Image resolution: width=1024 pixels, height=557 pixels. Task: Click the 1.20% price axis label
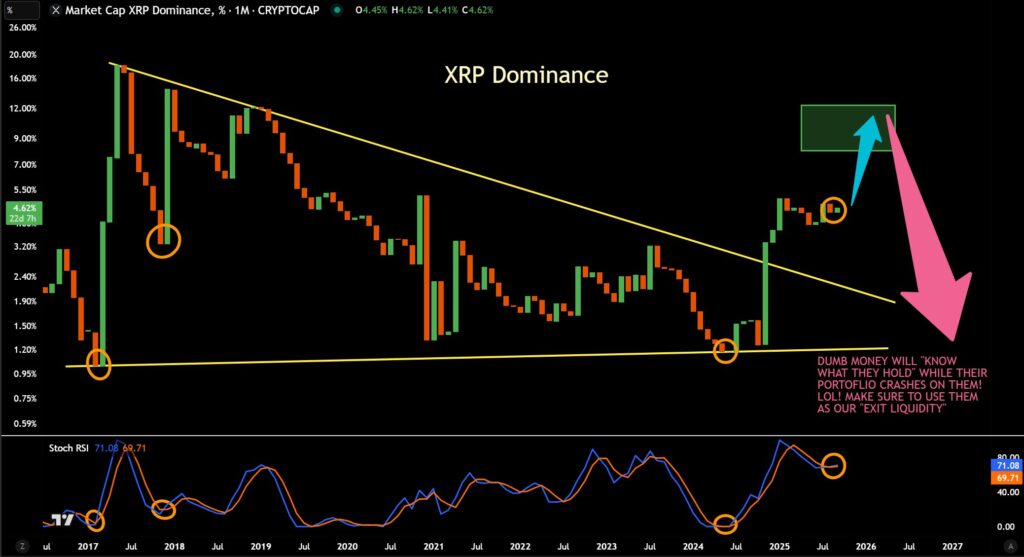tap(25, 350)
